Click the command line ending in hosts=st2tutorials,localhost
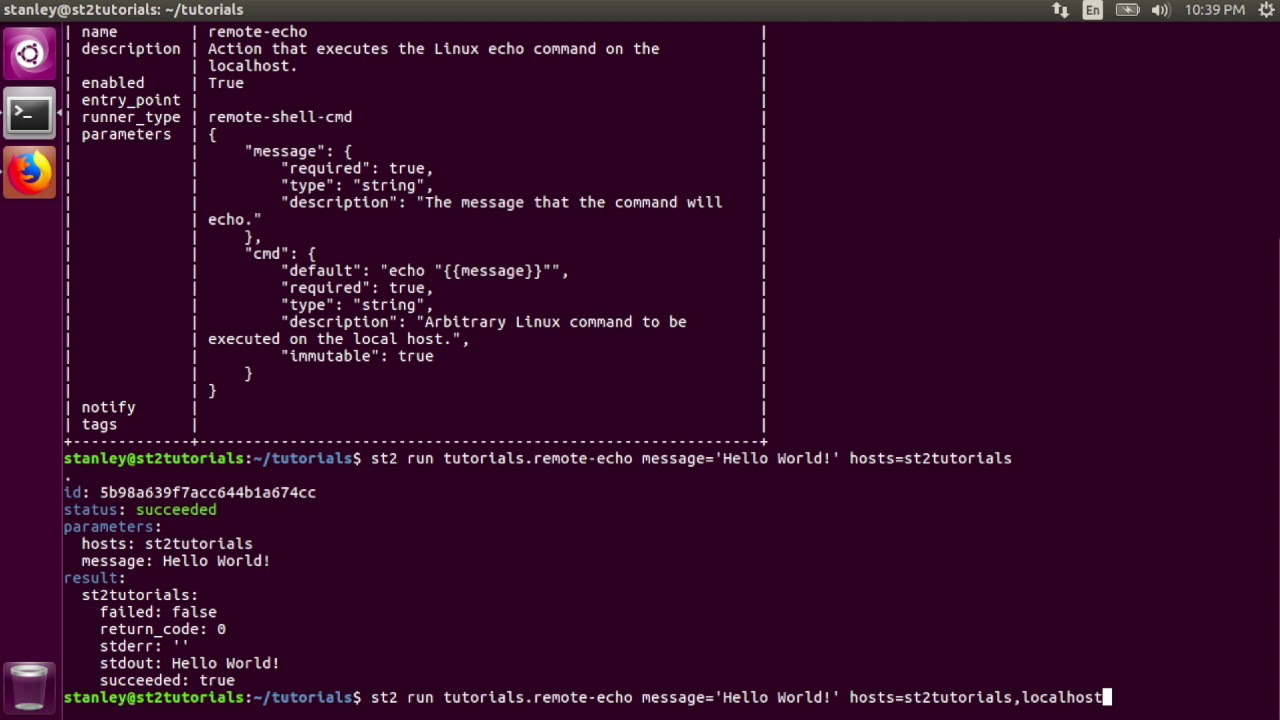The height and width of the screenshot is (720, 1280). [735, 697]
